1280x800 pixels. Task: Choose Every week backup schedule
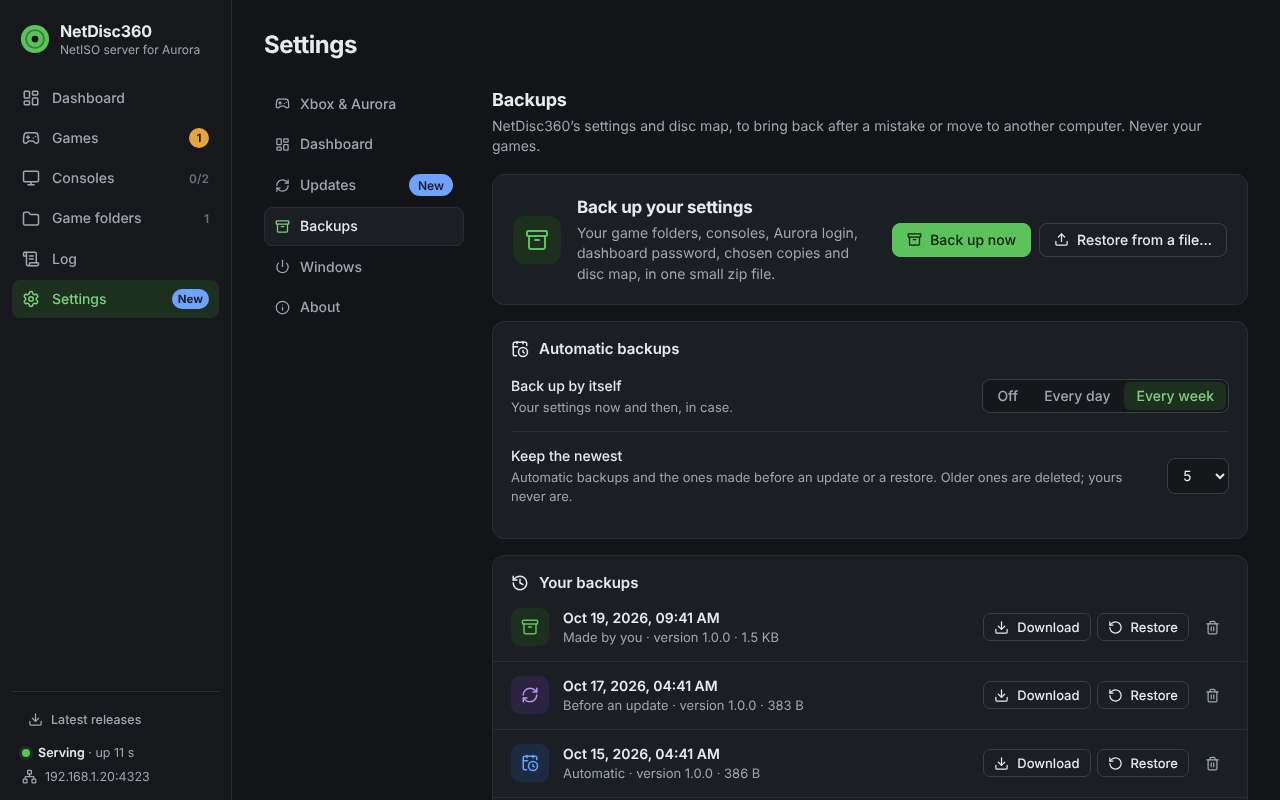[x=1175, y=396]
